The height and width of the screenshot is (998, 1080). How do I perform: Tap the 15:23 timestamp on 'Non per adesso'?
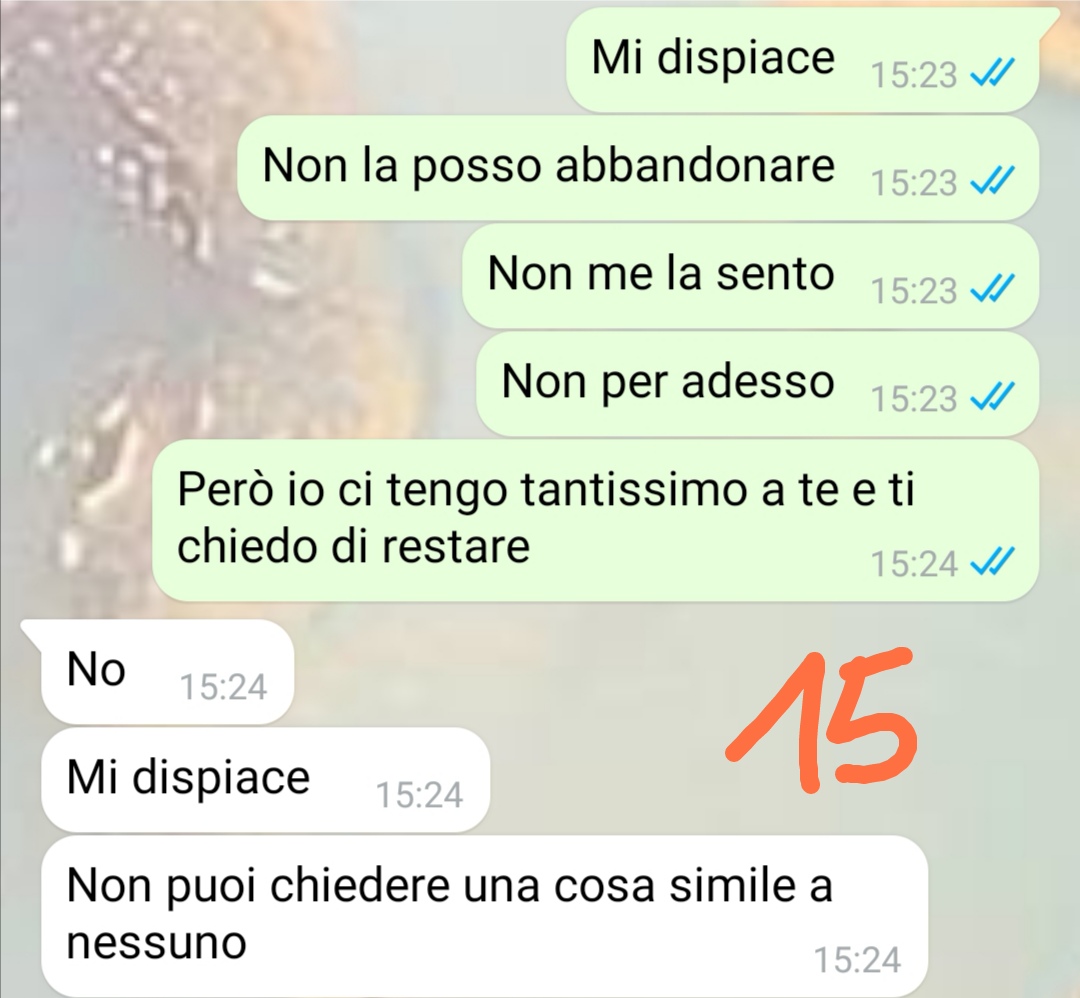coord(914,399)
